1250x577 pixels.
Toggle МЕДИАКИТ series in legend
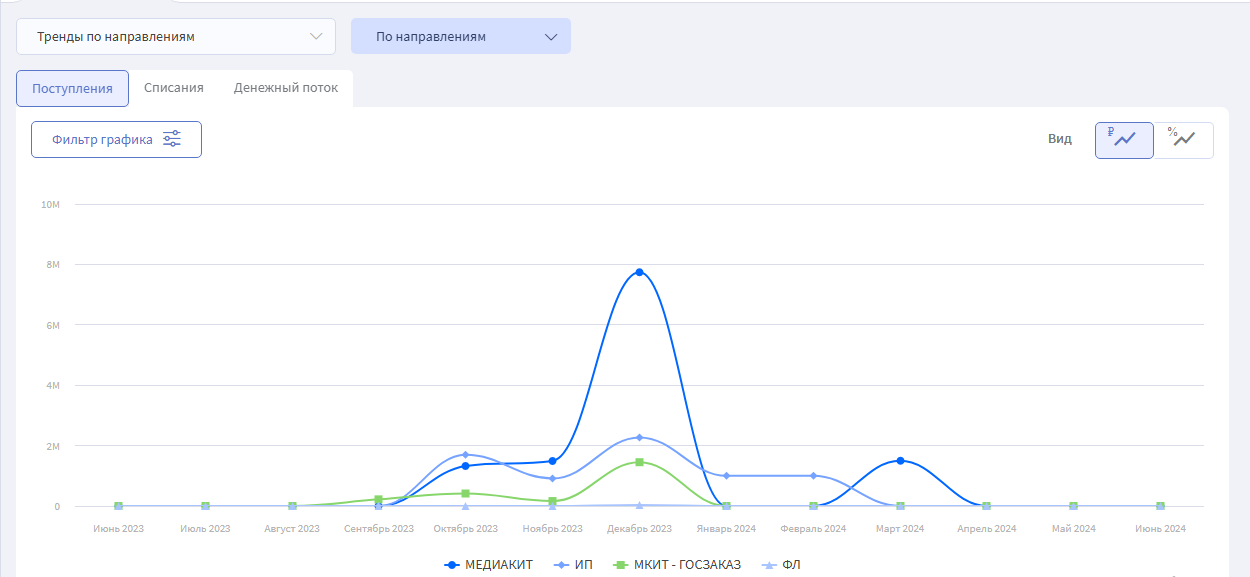tap(488, 565)
